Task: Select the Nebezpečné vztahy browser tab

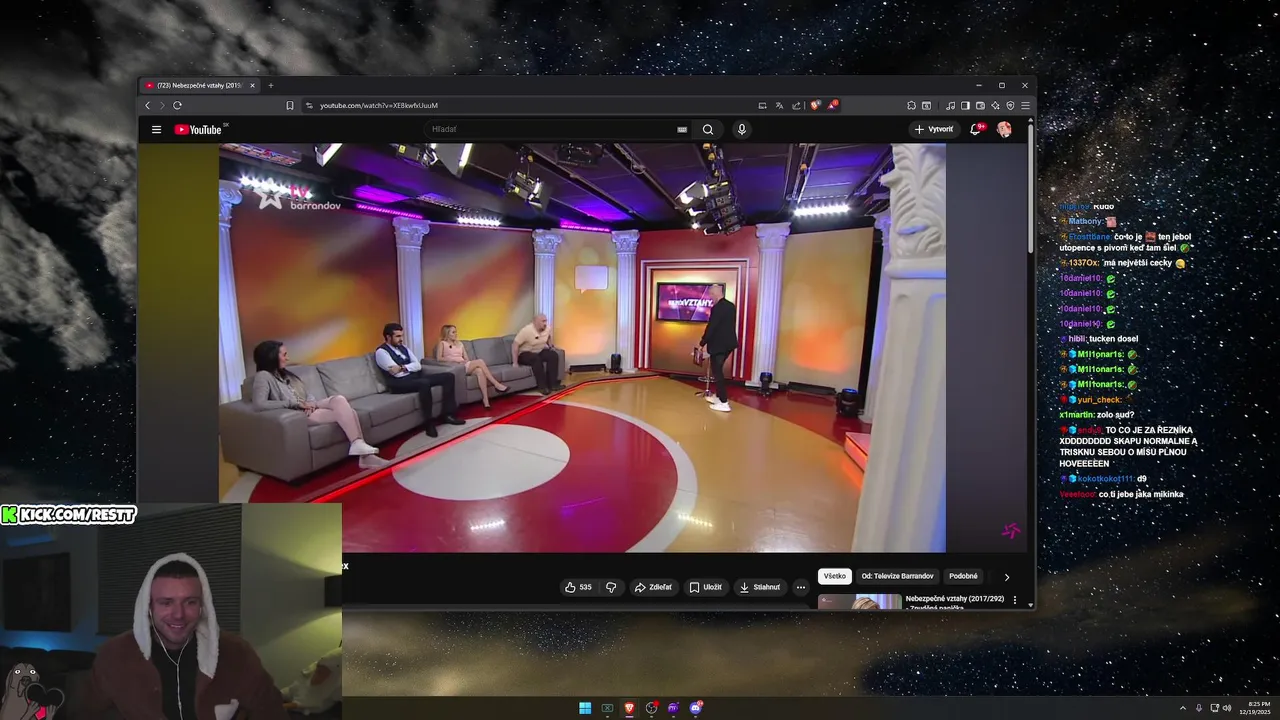Action: coord(198,85)
